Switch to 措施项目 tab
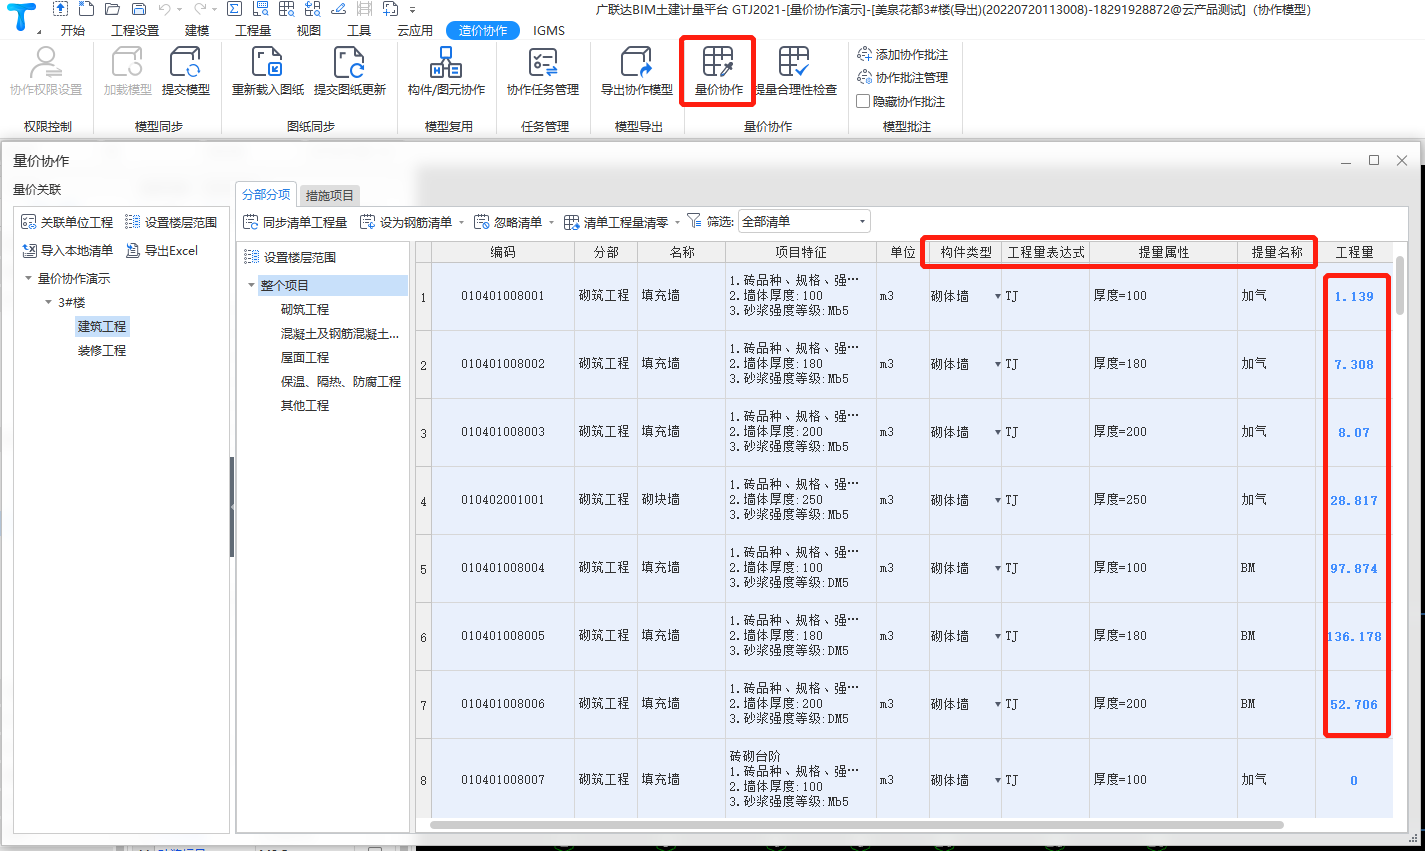 coord(329,195)
